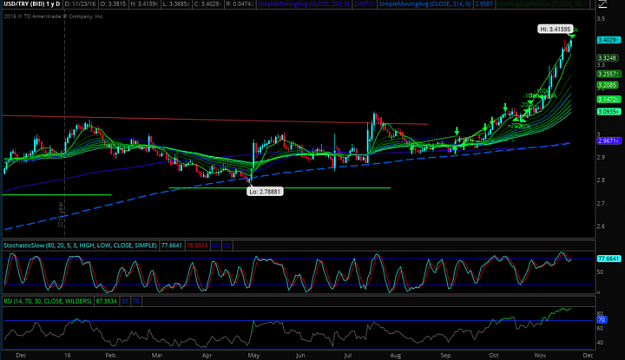Click the 3.0935 price-axis label
Screen dimensions: 625x360
[x=609, y=112]
